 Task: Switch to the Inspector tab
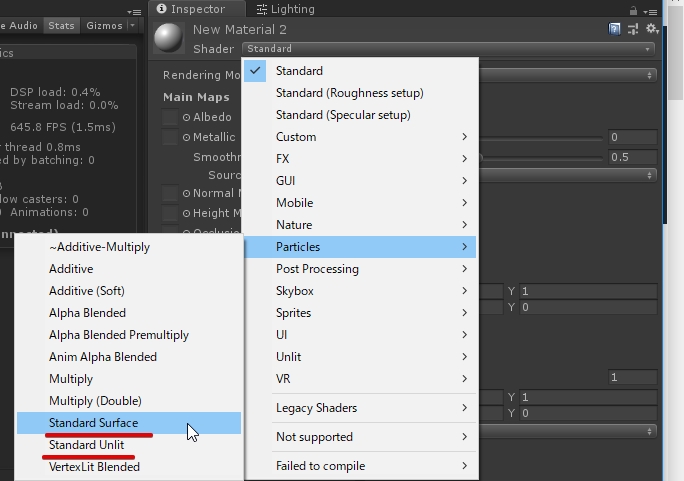coord(197,9)
